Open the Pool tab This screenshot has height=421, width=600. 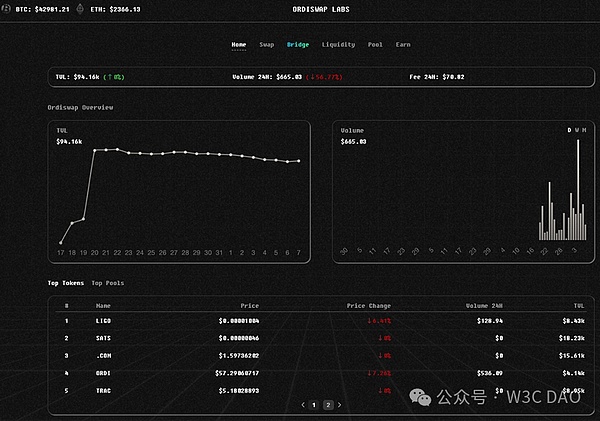pyautogui.click(x=375, y=45)
